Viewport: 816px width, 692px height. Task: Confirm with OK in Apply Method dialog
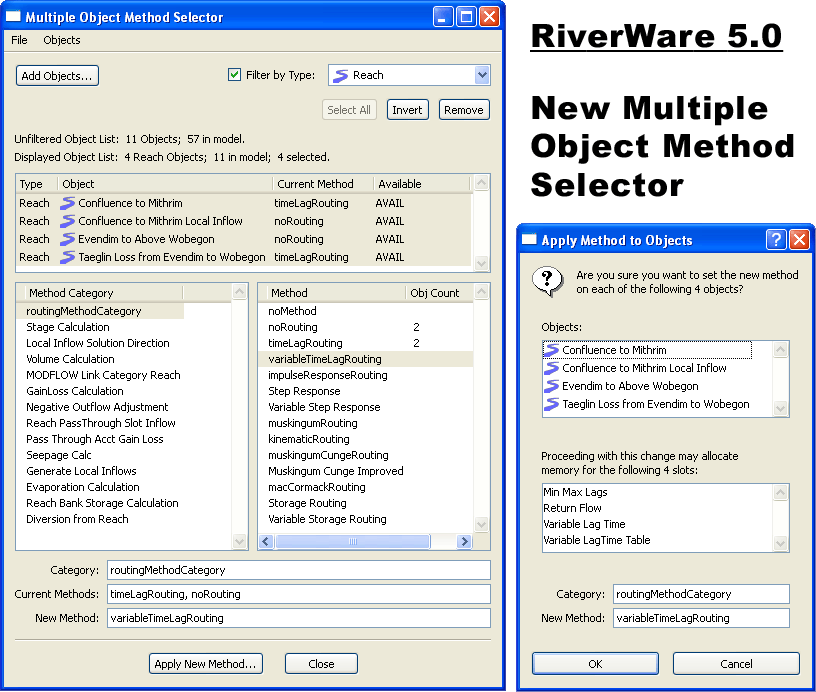(595, 664)
